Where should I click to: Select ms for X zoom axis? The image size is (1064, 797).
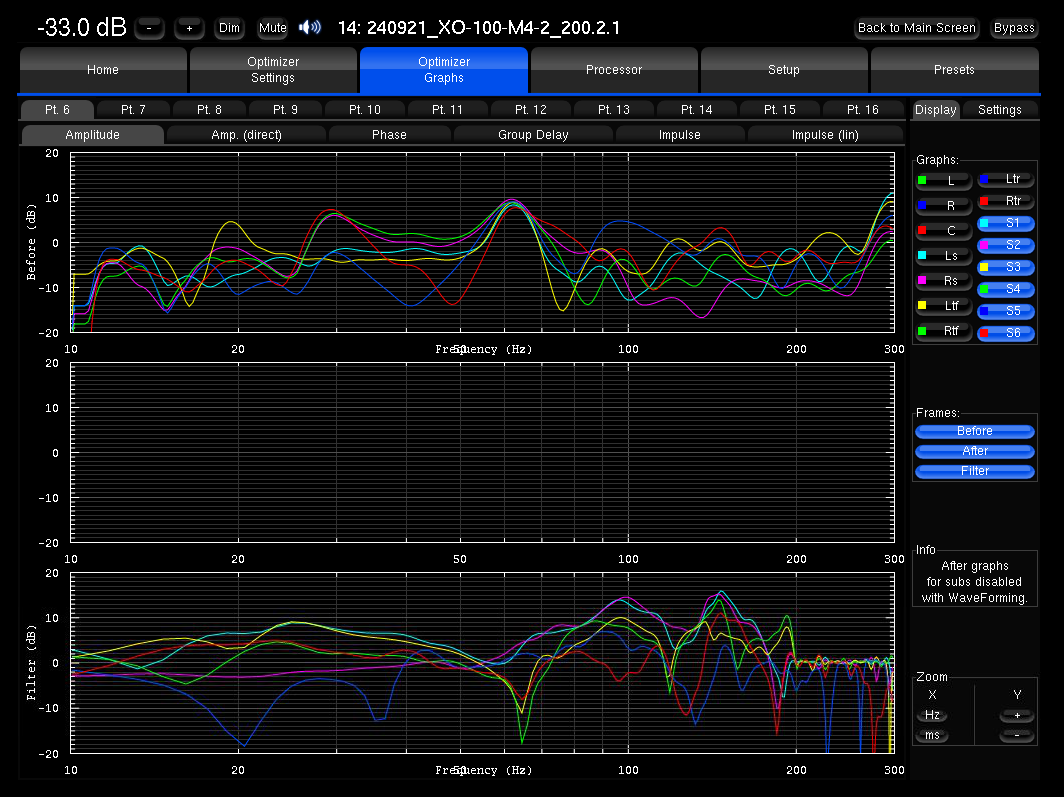point(932,735)
